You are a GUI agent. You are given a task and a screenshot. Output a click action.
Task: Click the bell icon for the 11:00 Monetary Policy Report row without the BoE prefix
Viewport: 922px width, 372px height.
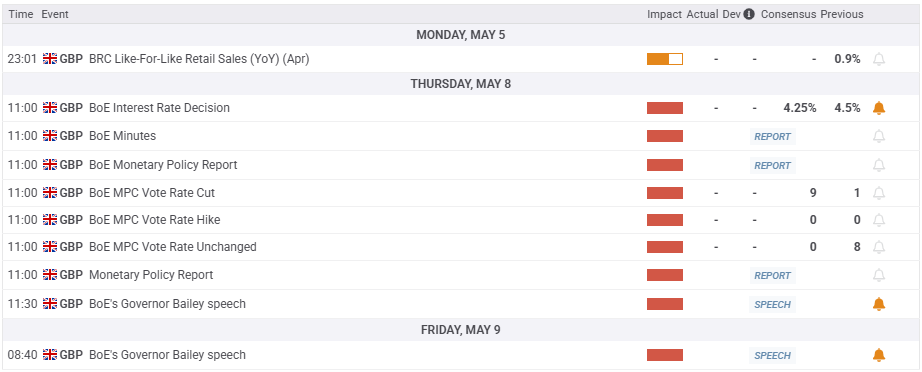point(878,275)
